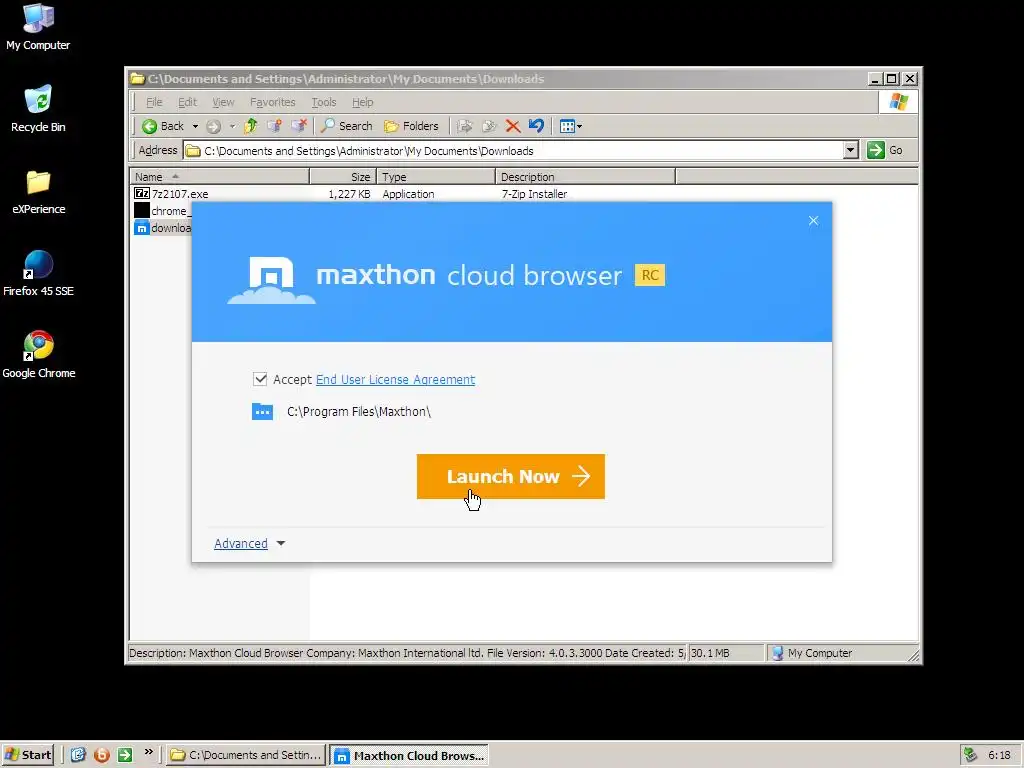Screen dimensions: 1024x768
Task: Sort by the Description column header
Action: 585,177
